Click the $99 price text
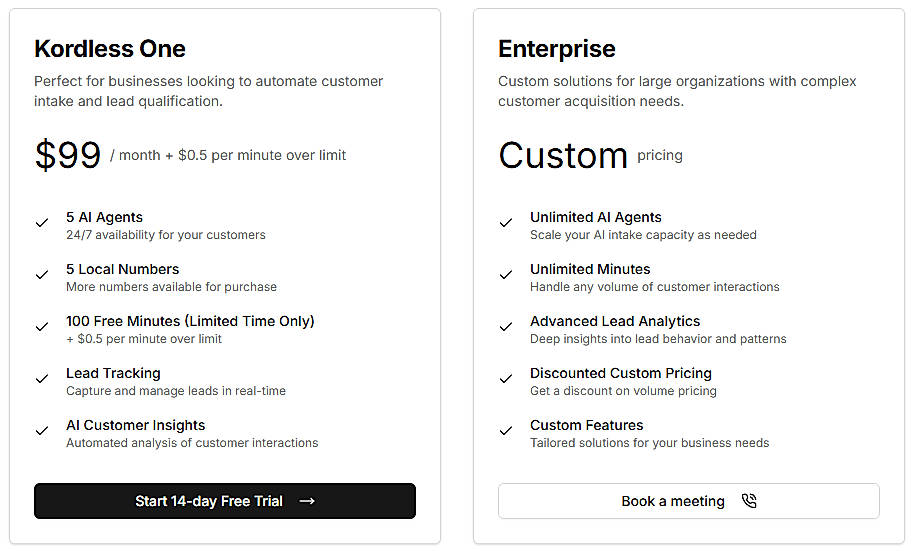 coord(68,155)
